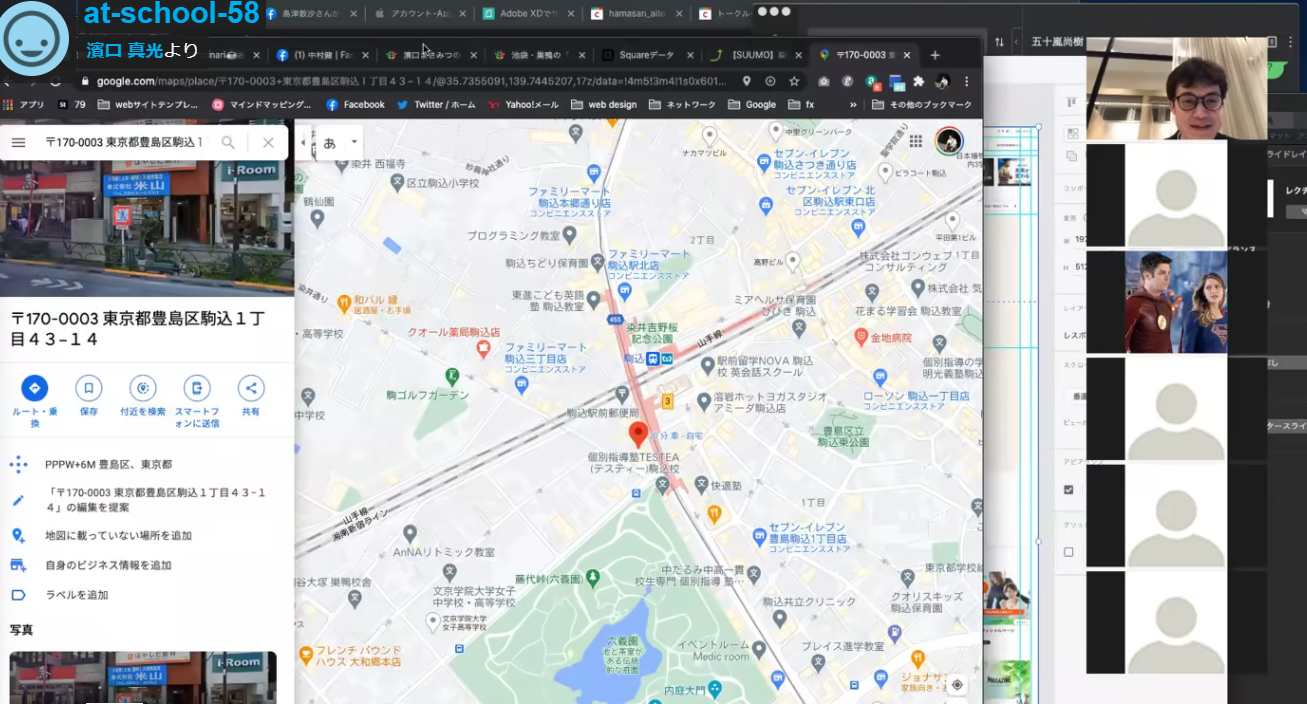Collapse the side panel with the small arrow
Screen dimensions: 1307x704
pyautogui.click(x=303, y=141)
